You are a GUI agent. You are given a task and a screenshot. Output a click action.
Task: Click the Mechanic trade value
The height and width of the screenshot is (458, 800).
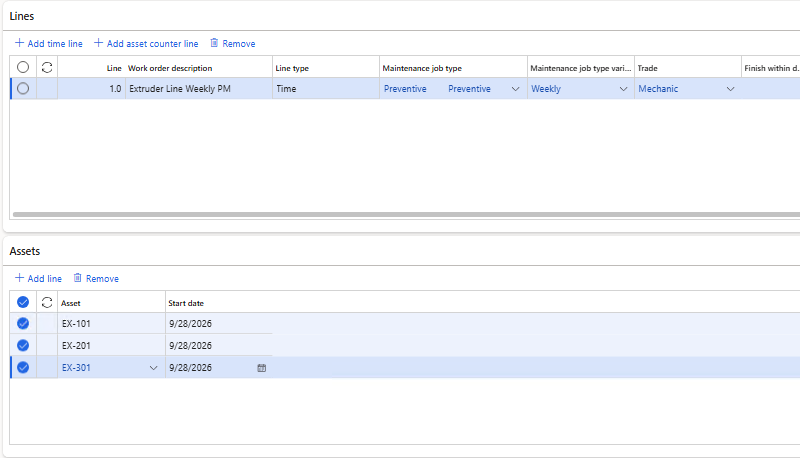[658, 89]
